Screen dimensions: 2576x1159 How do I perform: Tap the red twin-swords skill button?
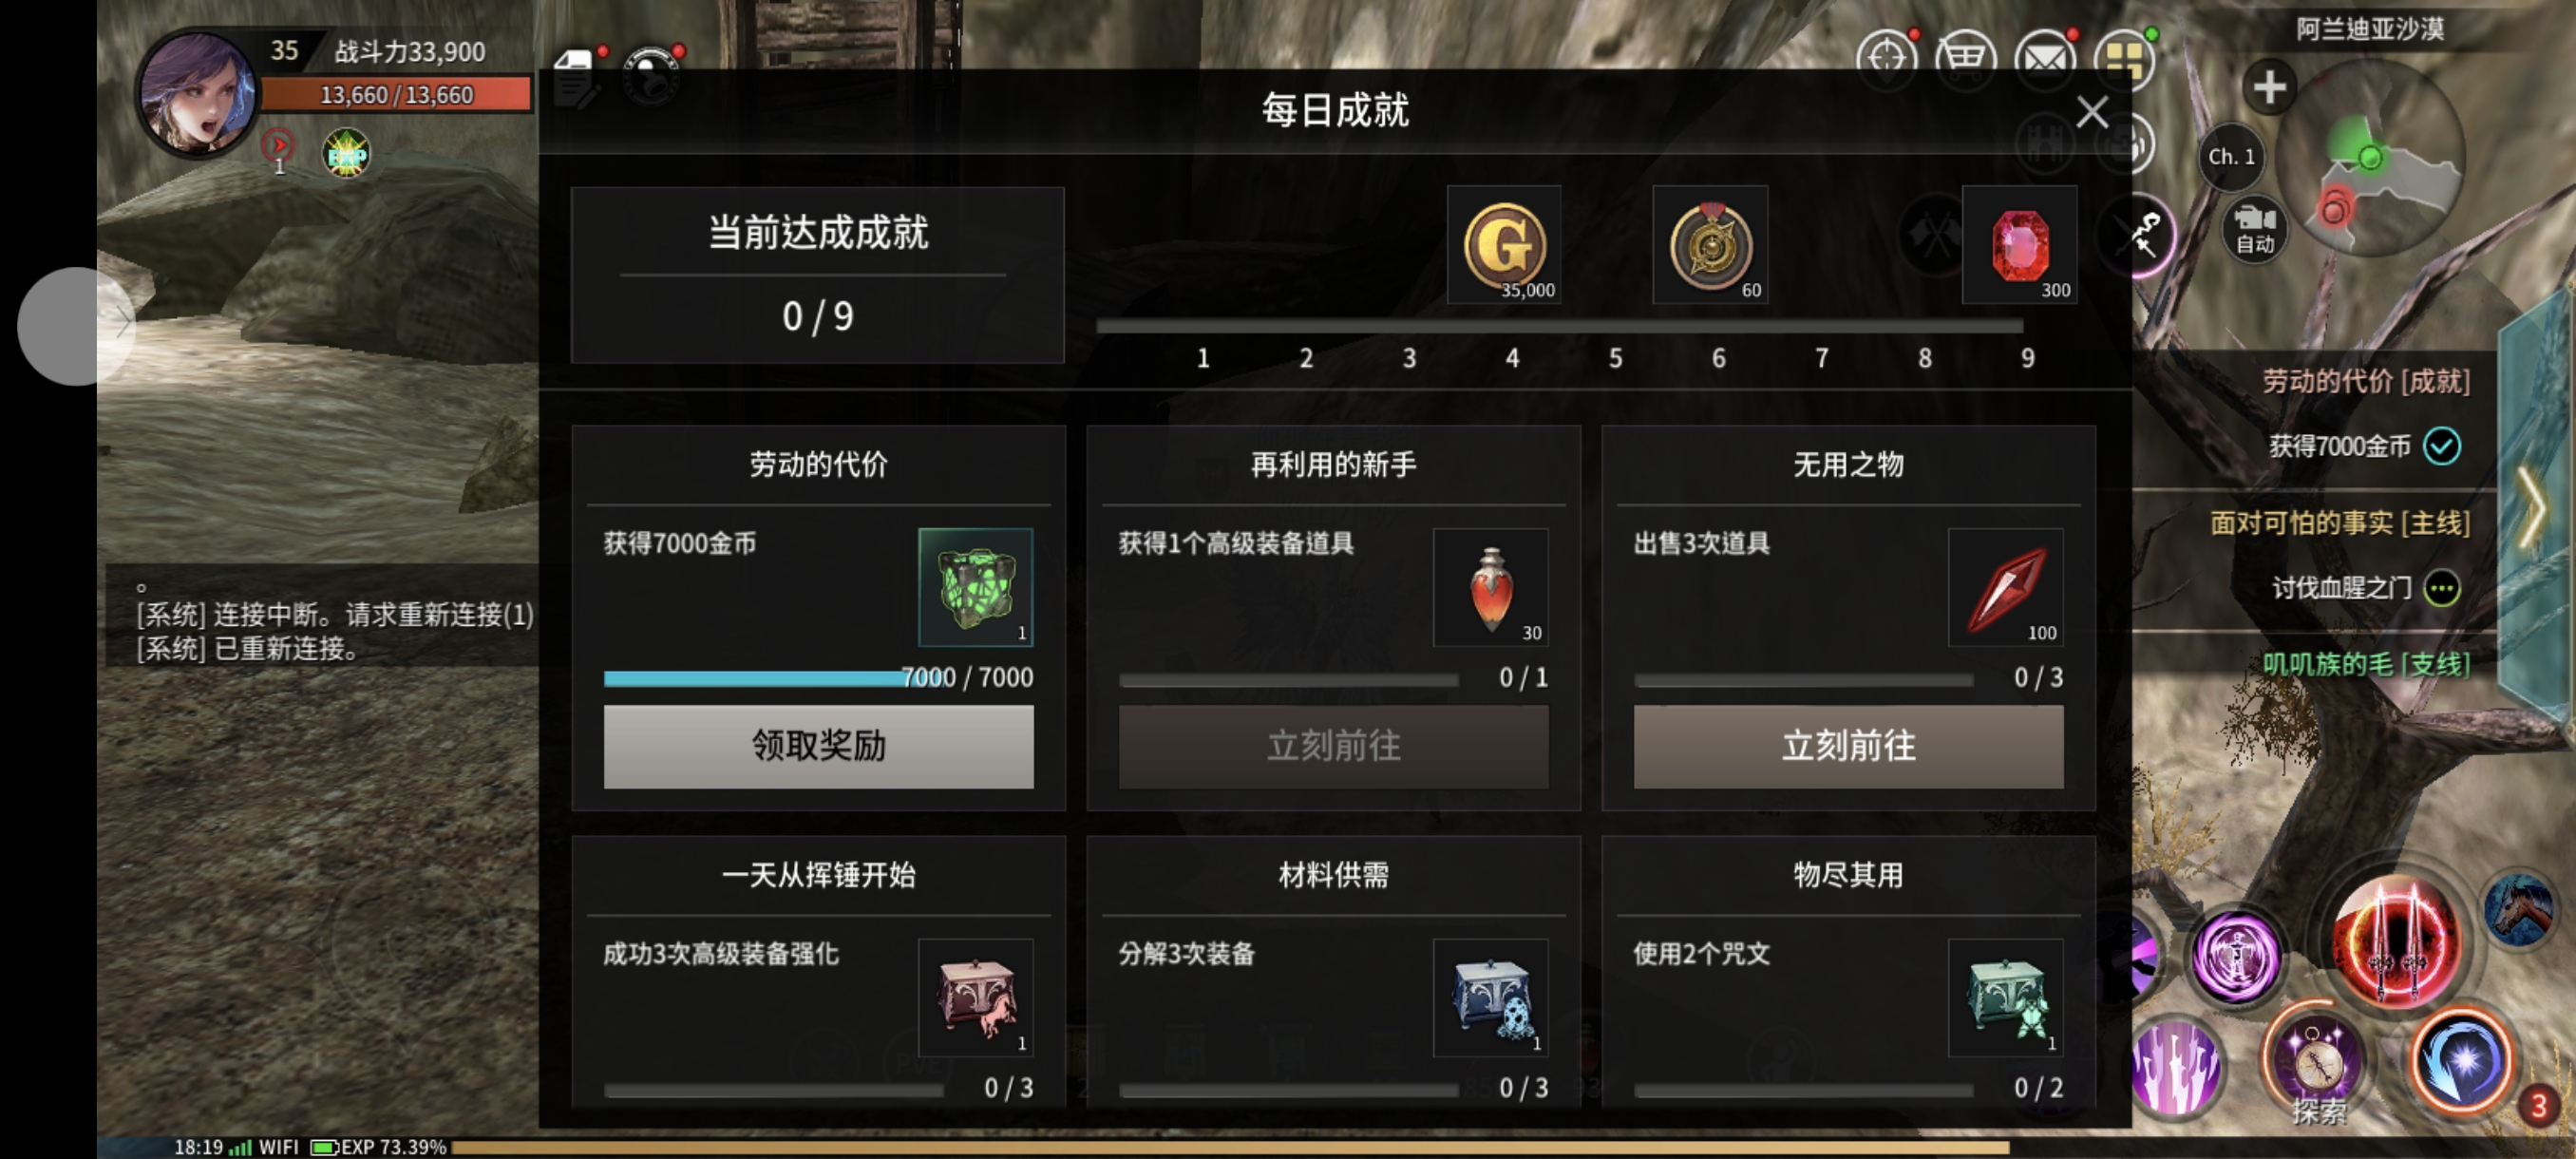pos(2396,941)
